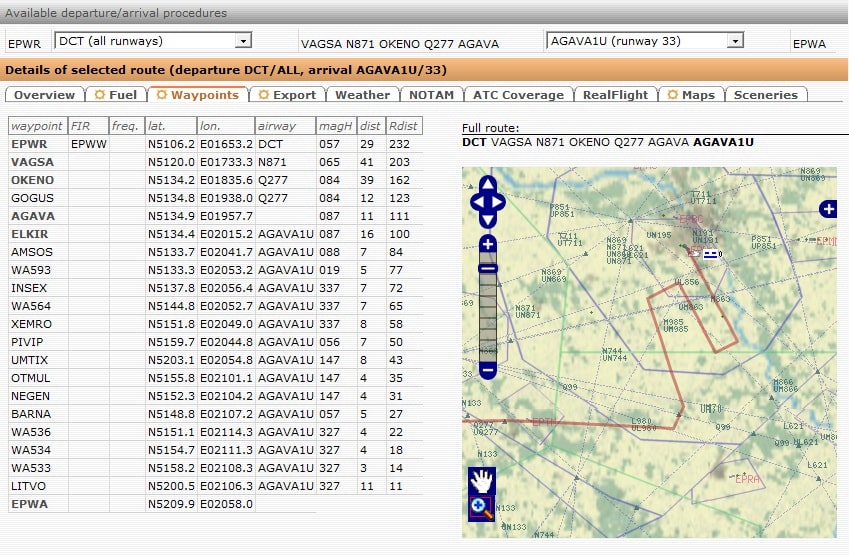Pan the map down with arrow control
This screenshot has width=849, height=555.
[488, 221]
